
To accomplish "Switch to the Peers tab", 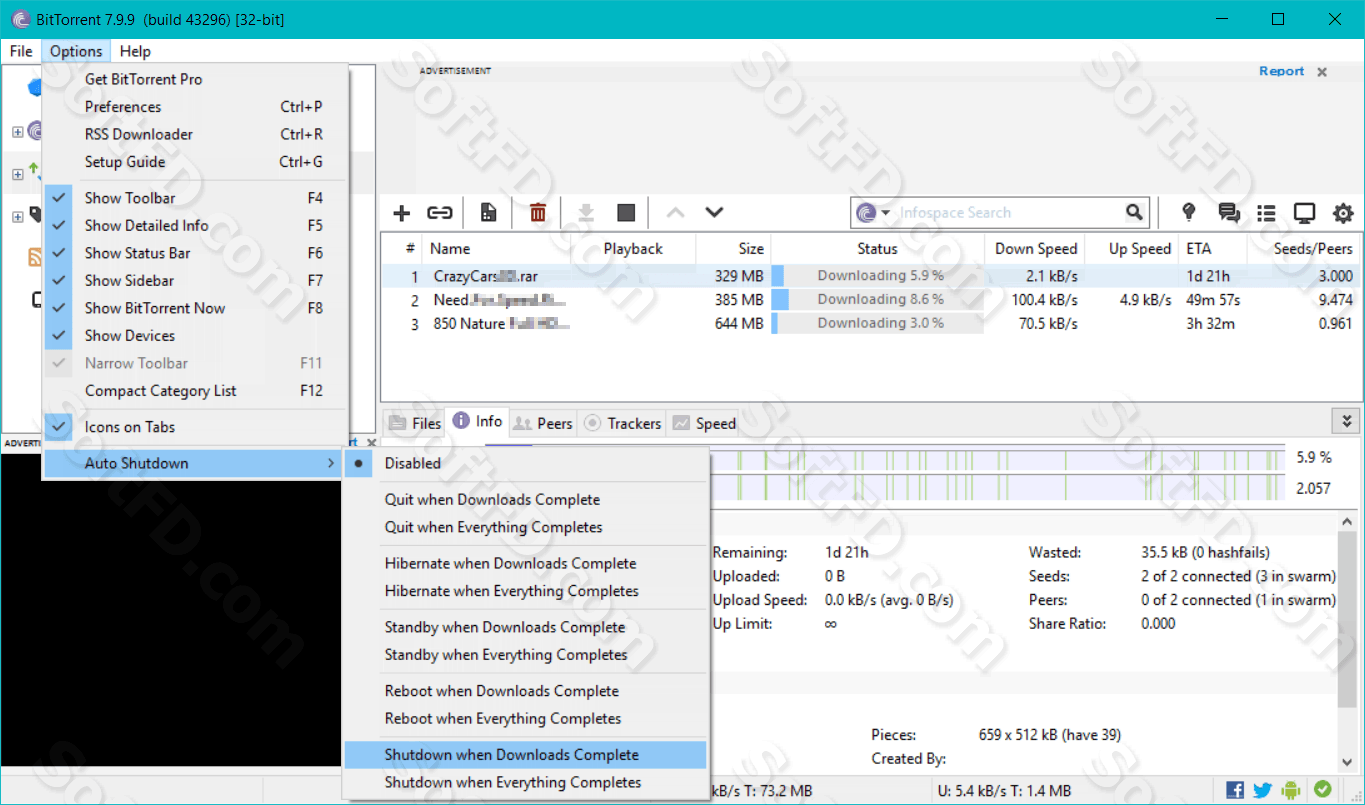I will coord(543,423).
